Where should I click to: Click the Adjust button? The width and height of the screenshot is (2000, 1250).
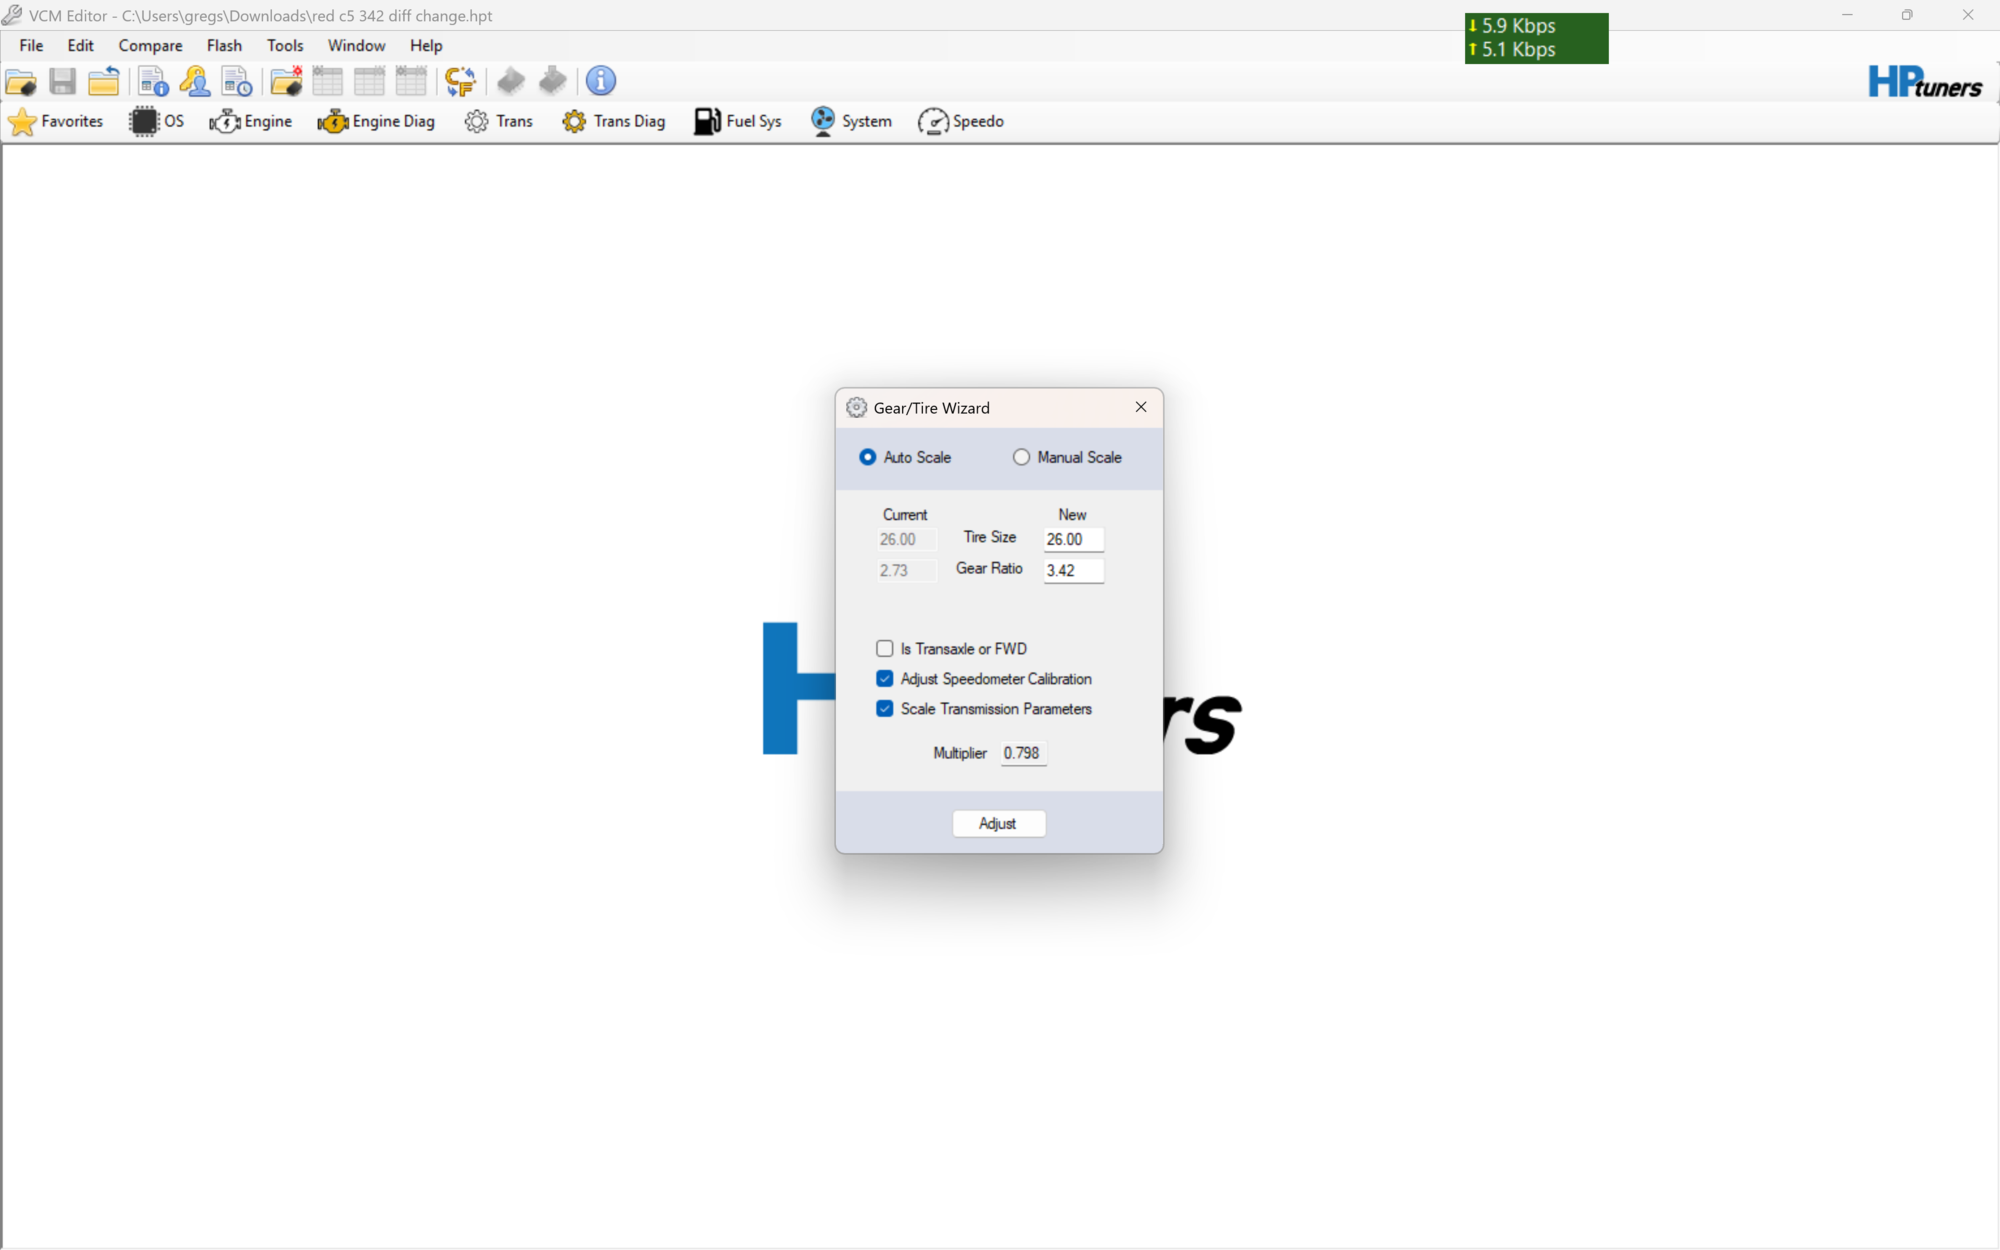click(x=998, y=823)
